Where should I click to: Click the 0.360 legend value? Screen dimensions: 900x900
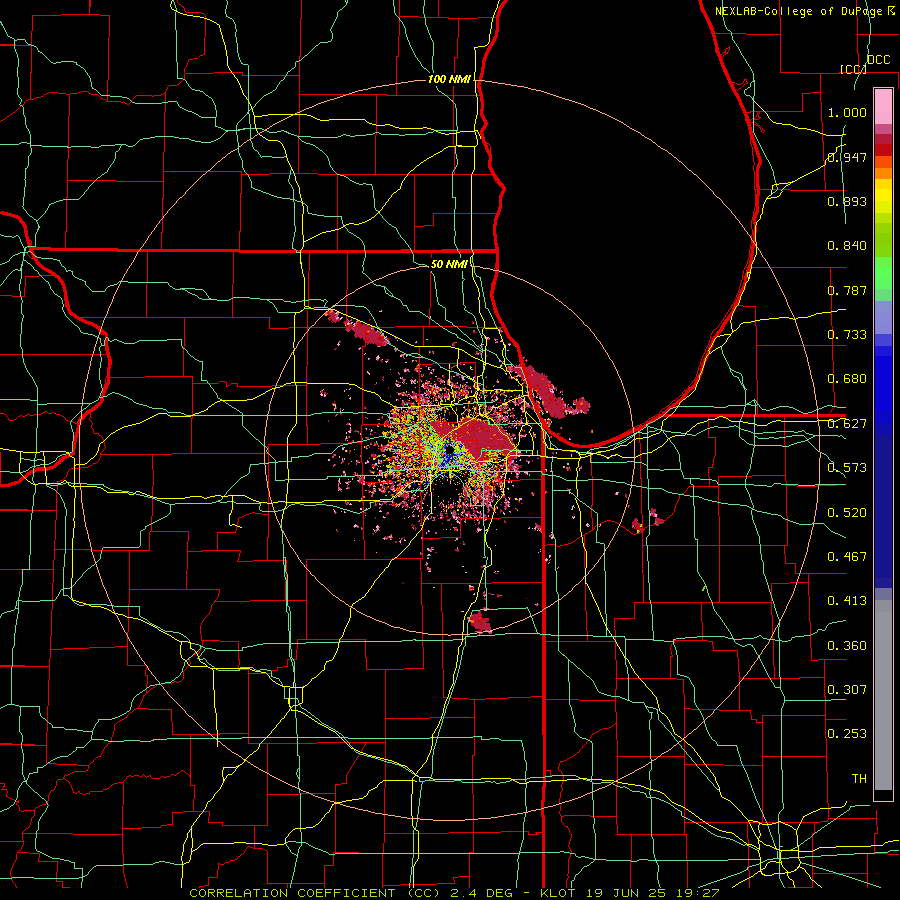tap(847, 646)
